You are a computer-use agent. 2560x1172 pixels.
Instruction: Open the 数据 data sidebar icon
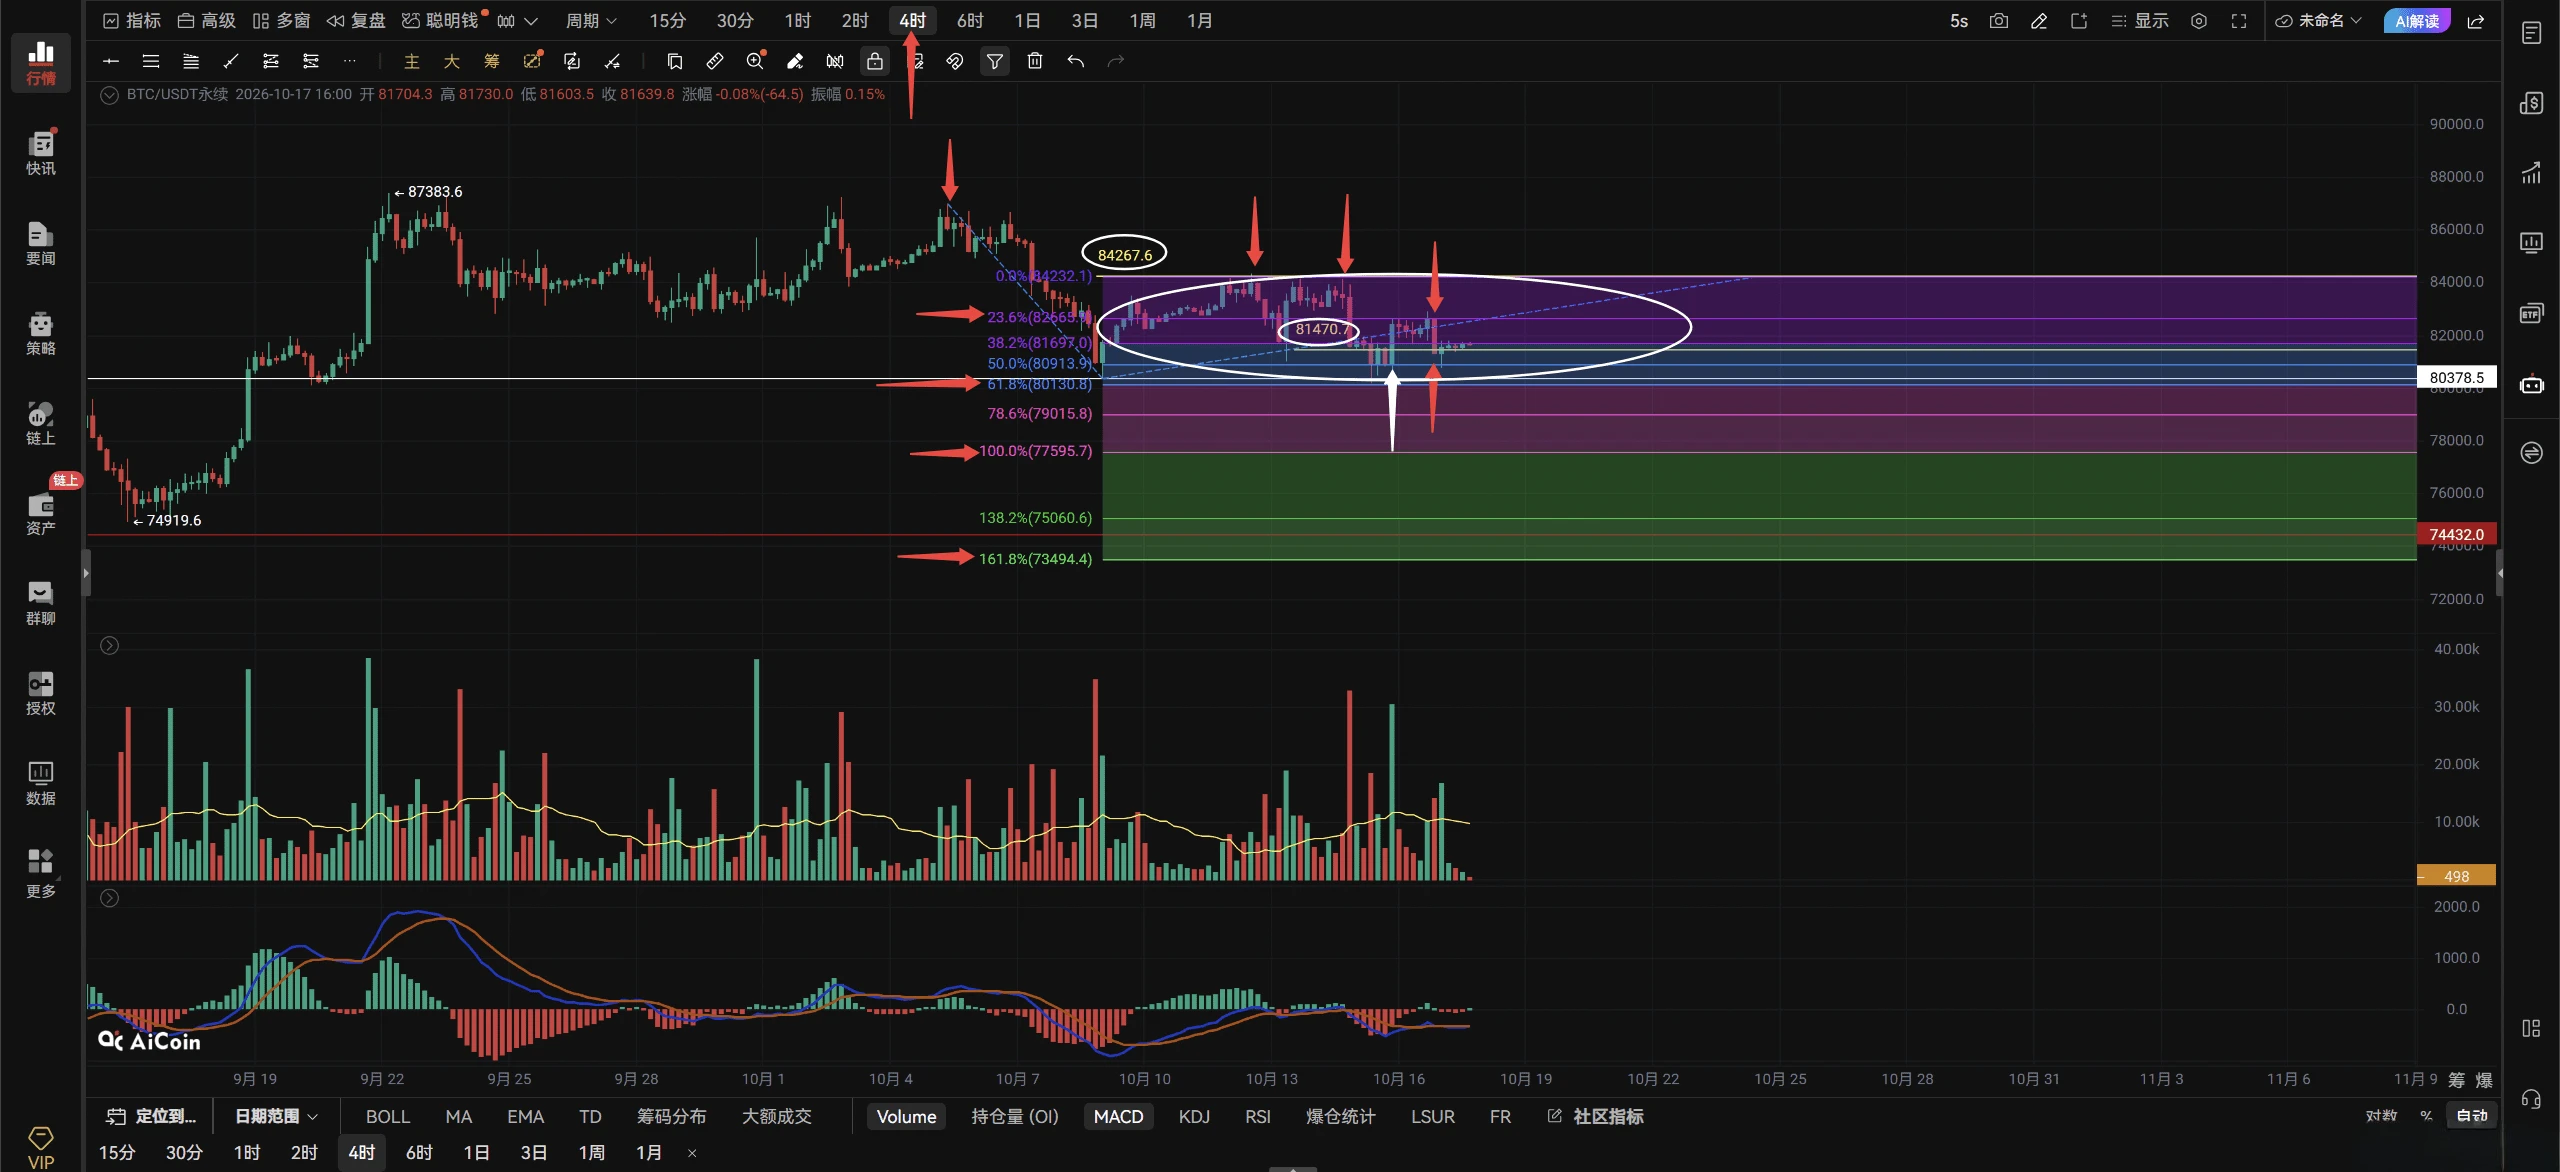tap(40, 783)
